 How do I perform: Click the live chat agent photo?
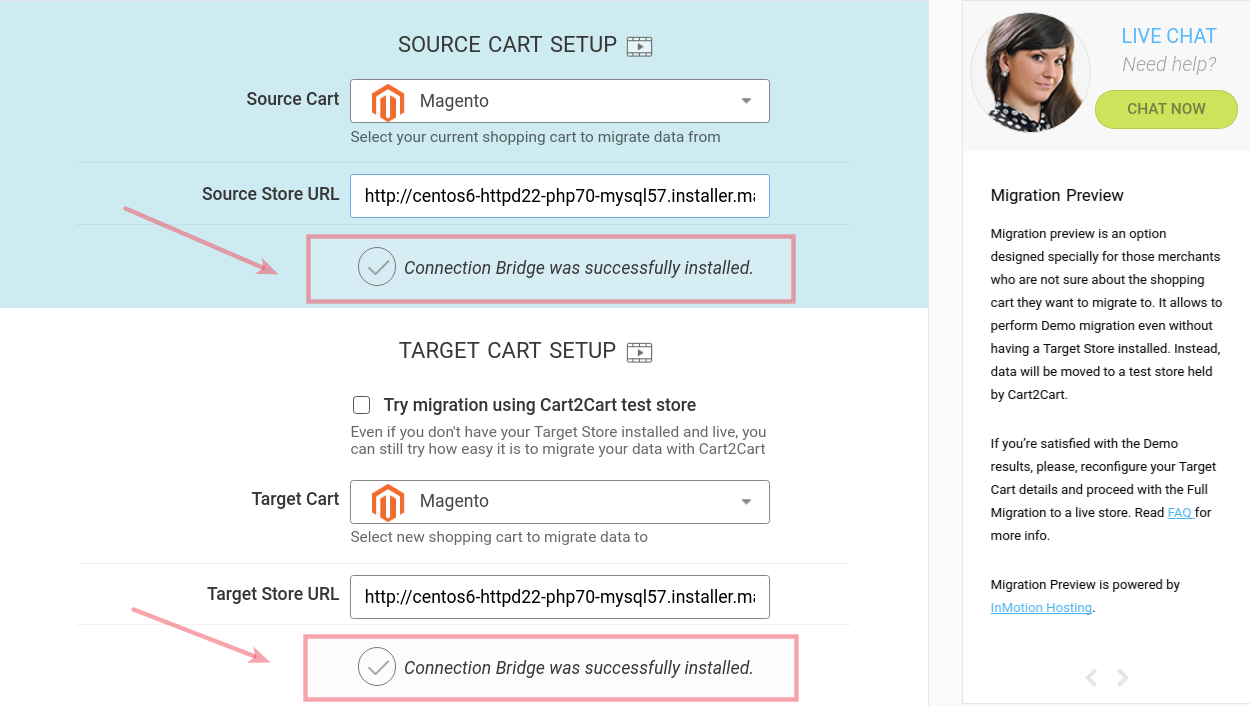[1030, 72]
